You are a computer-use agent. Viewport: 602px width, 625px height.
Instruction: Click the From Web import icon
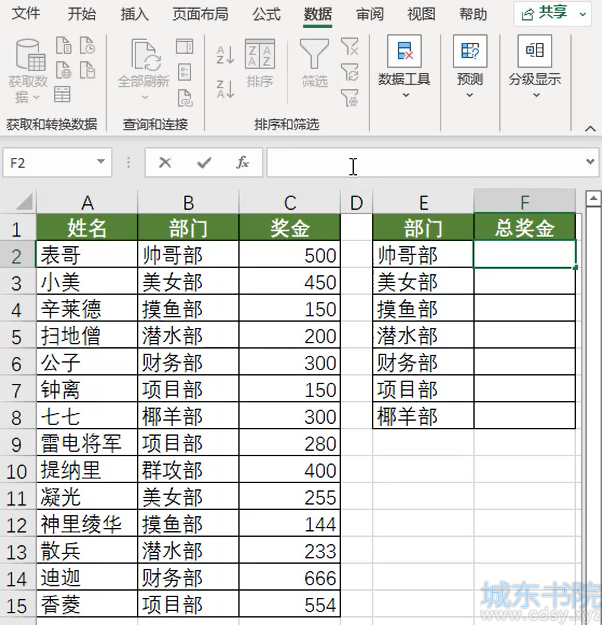[x=63, y=70]
